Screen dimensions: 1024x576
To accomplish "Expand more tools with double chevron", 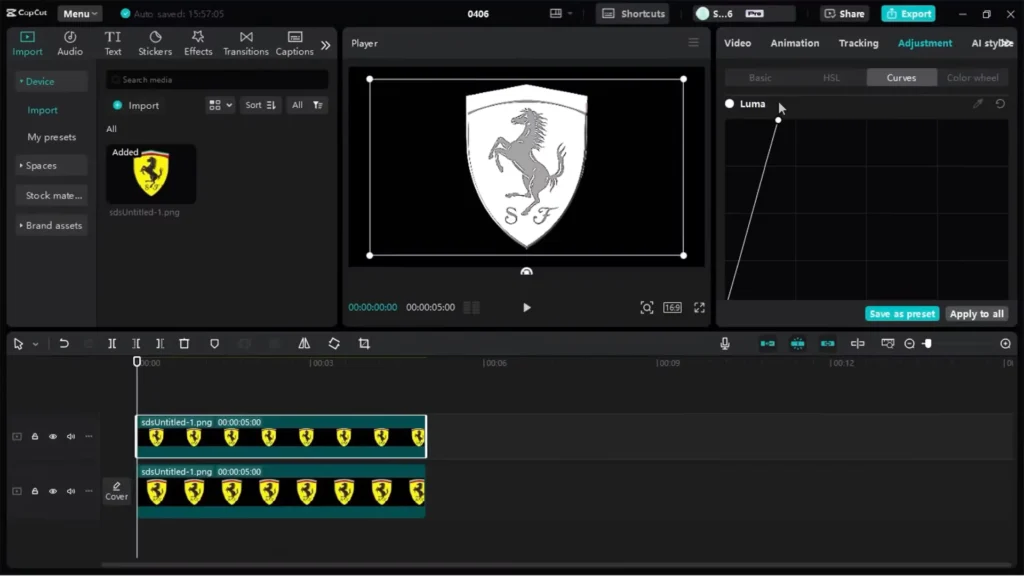I will pos(325,45).
